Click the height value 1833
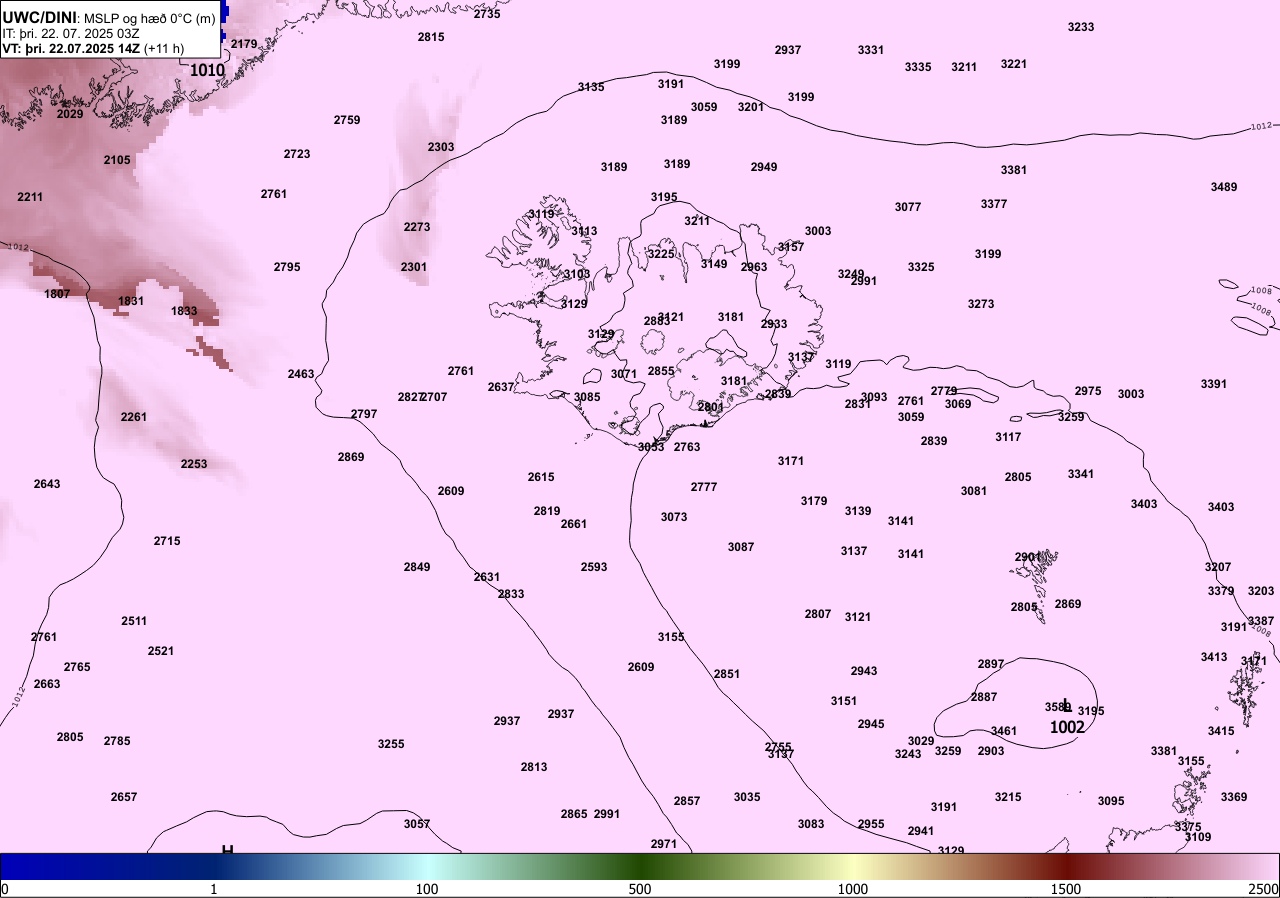Screen dimensions: 1280x898 coord(184,311)
